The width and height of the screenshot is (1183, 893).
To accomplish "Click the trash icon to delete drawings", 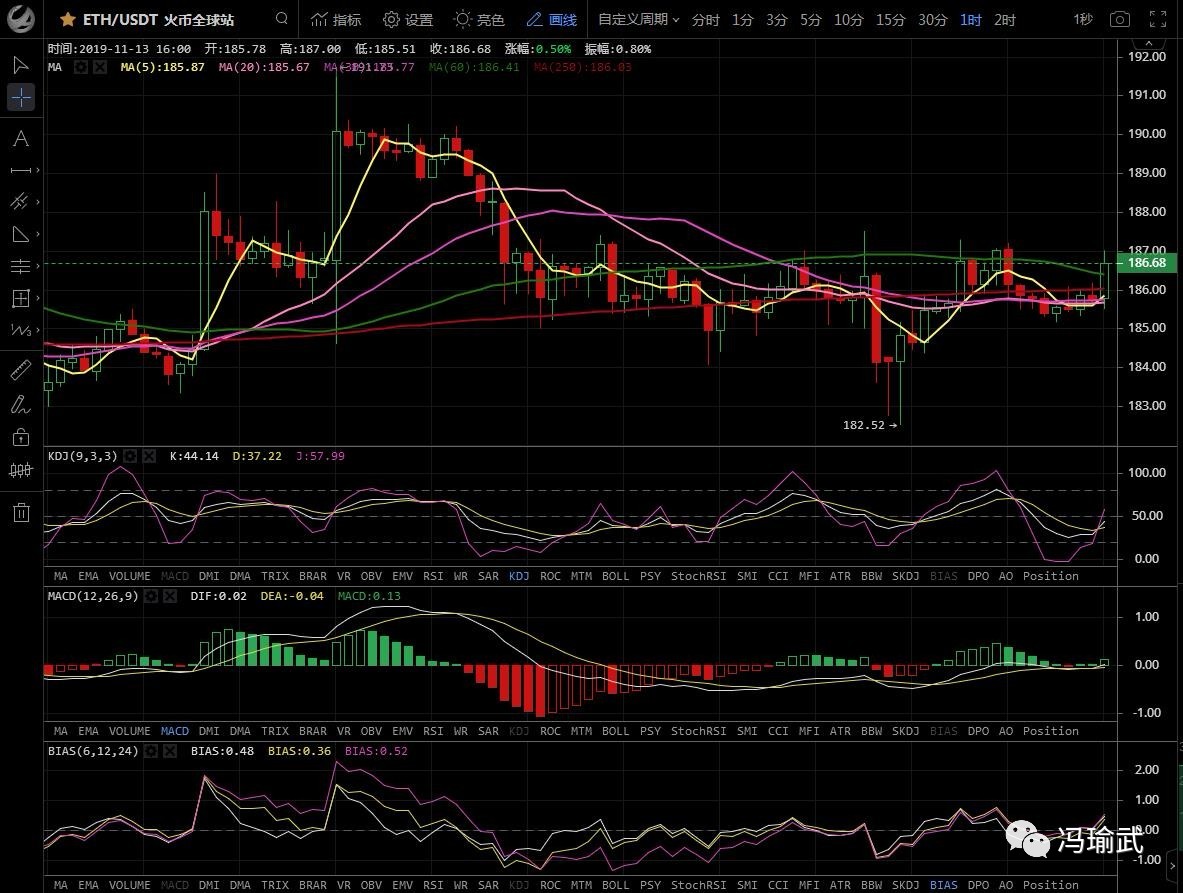I will (20, 513).
